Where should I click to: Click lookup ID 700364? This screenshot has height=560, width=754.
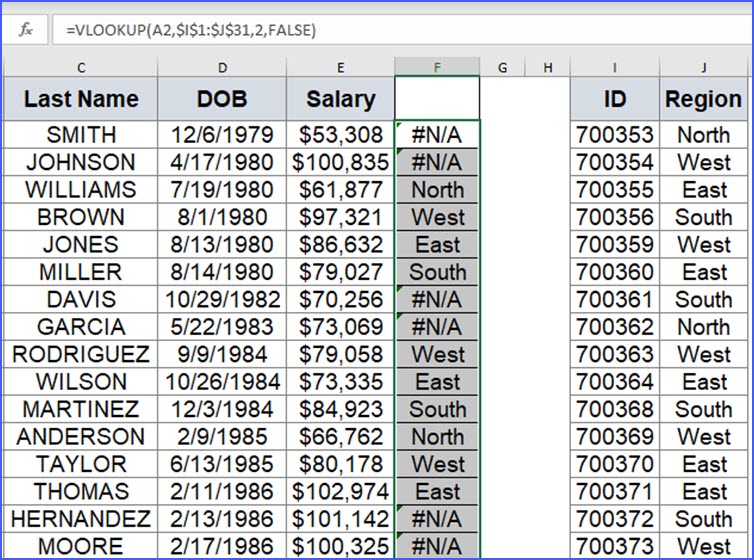[x=615, y=381]
